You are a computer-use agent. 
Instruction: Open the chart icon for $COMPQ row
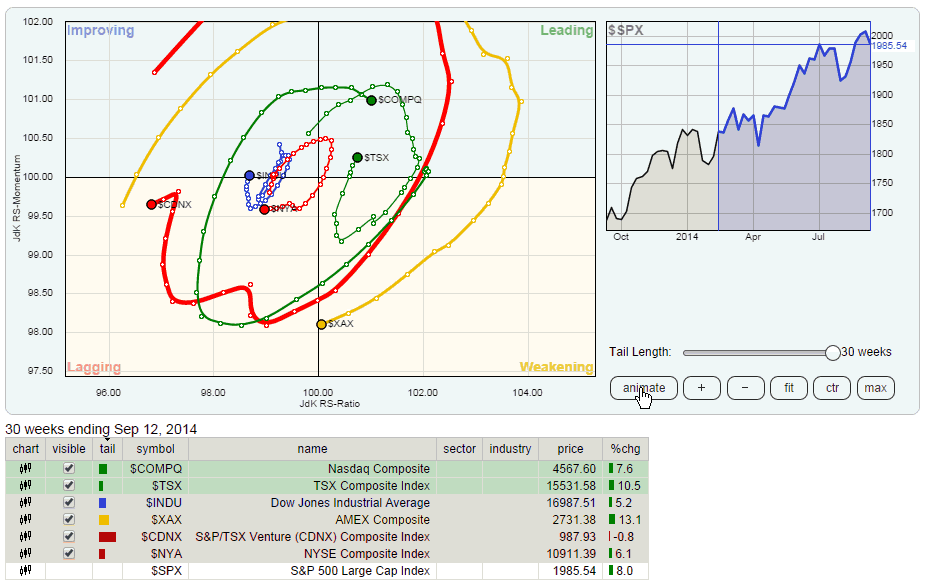pyautogui.click(x=25, y=469)
